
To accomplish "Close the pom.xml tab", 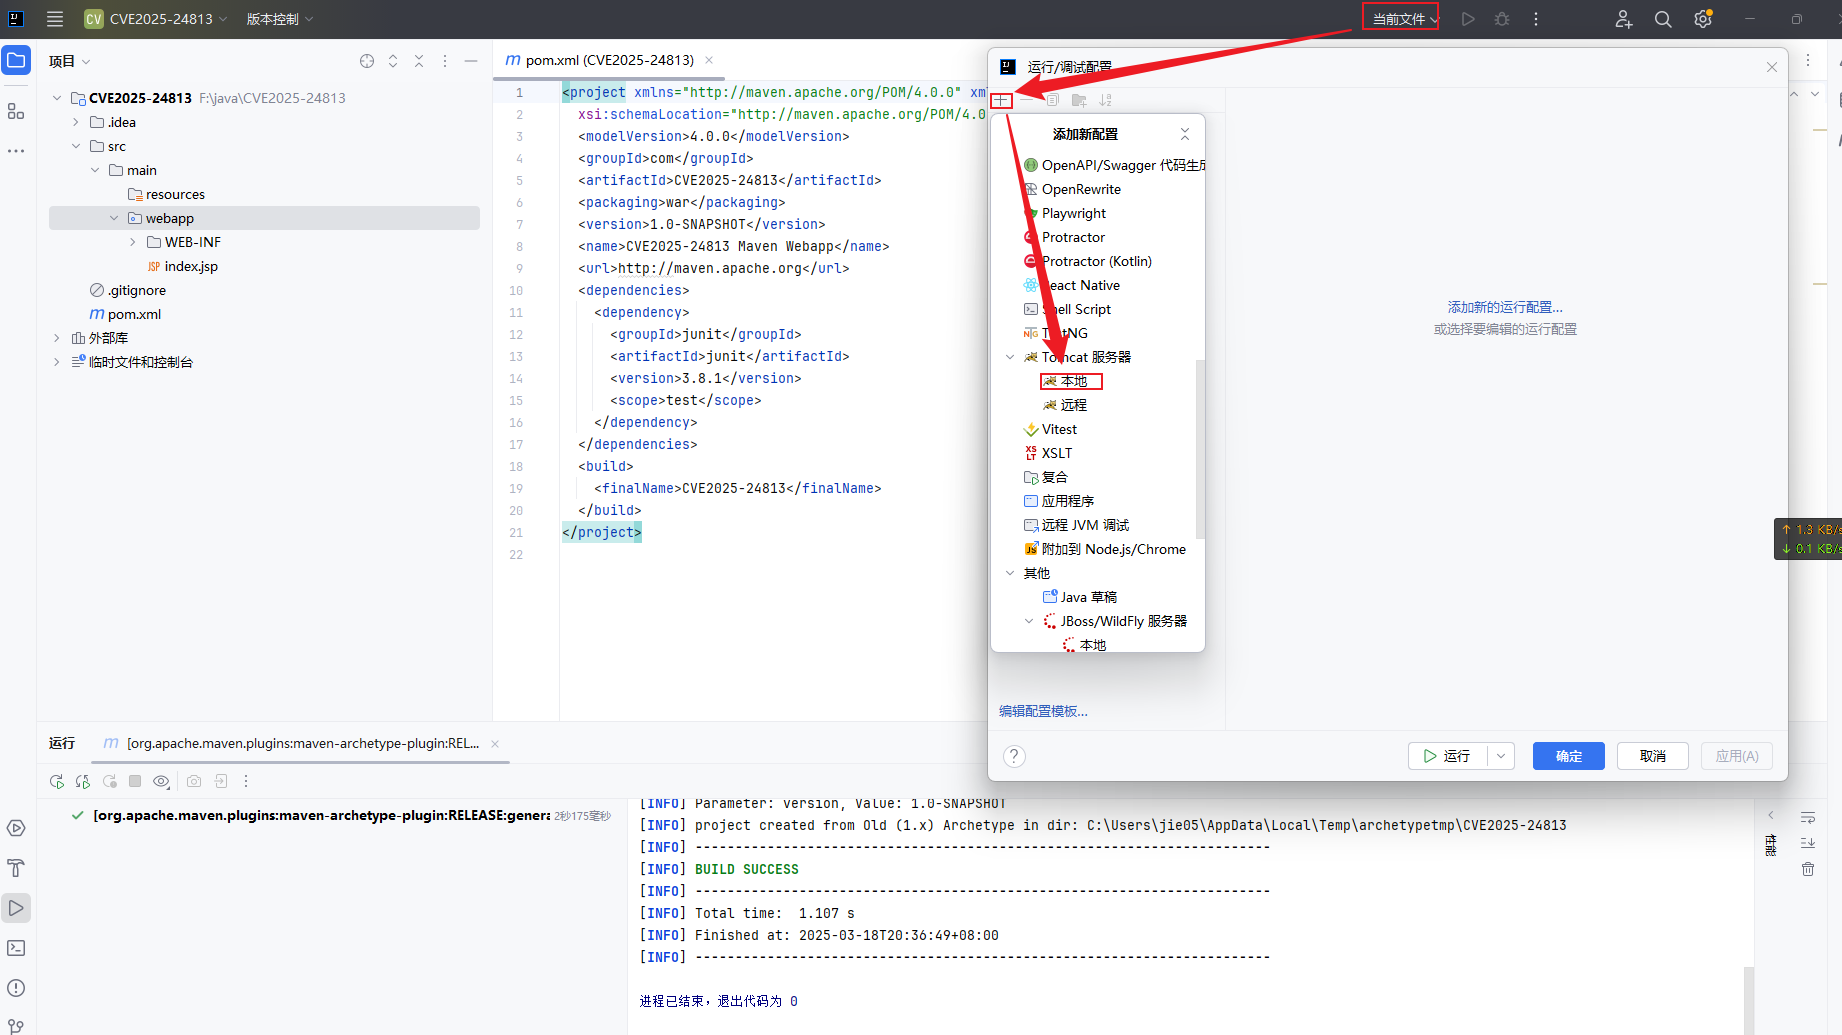I will click(709, 60).
